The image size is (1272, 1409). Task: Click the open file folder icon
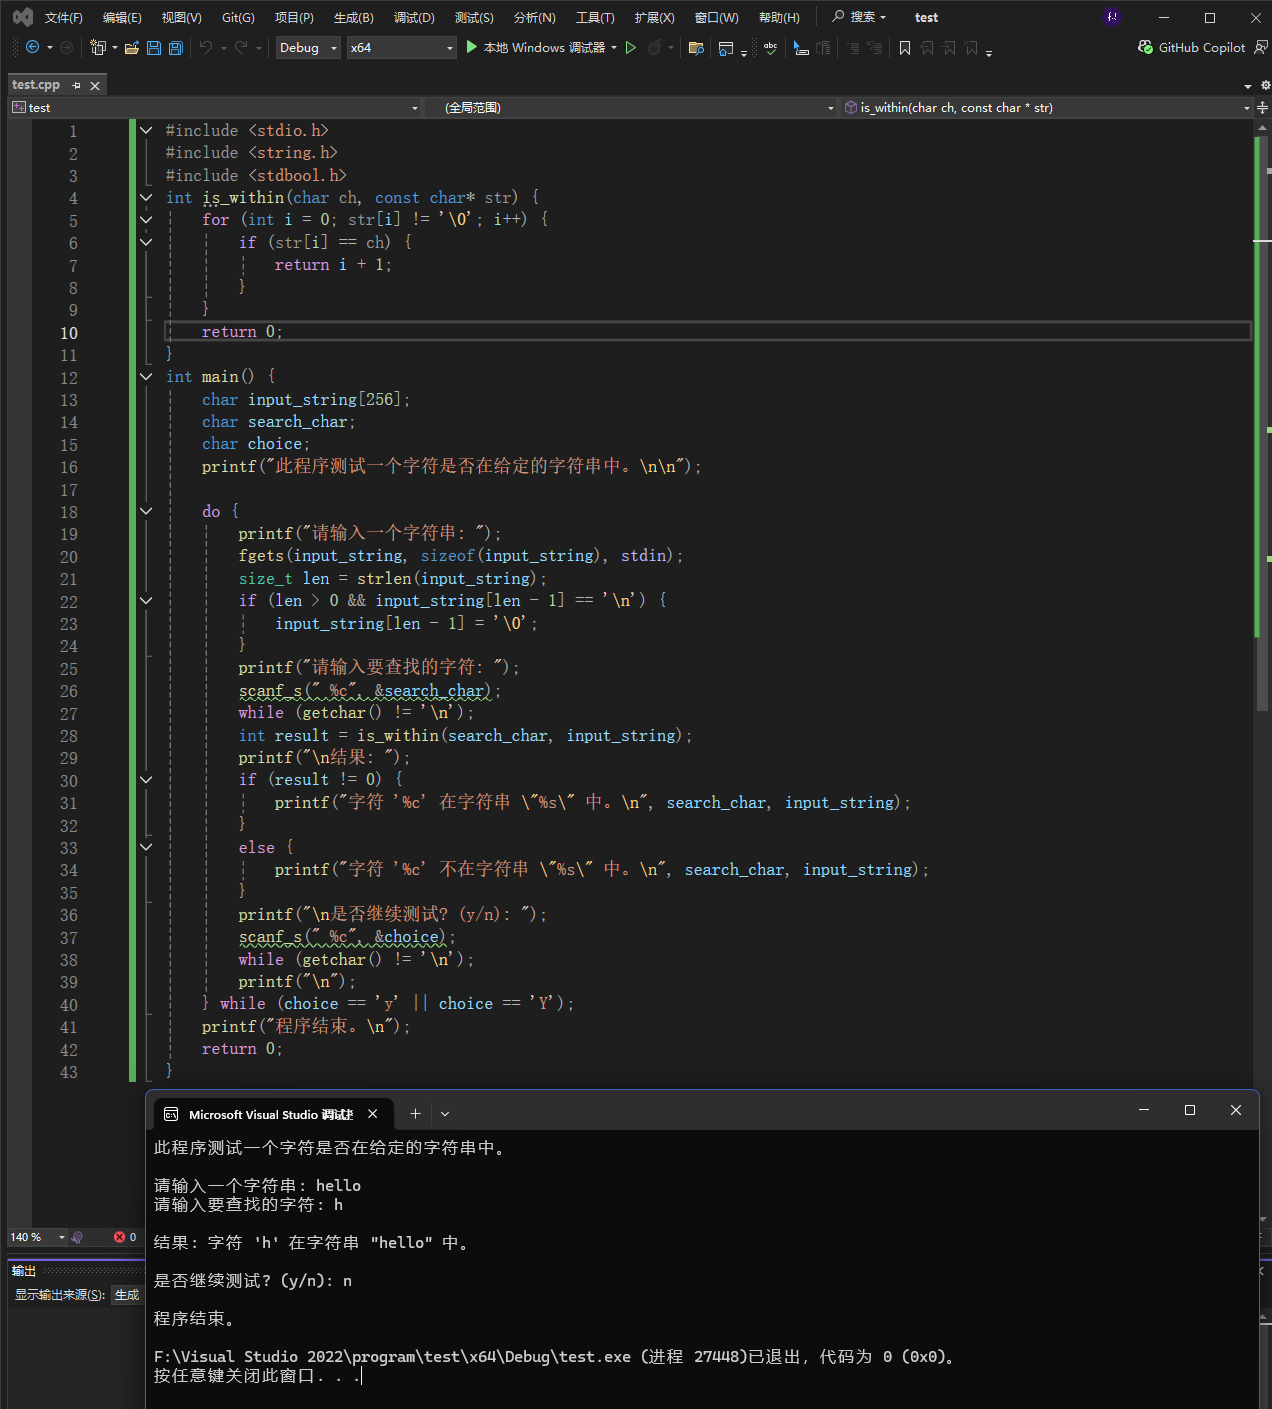(x=131, y=47)
